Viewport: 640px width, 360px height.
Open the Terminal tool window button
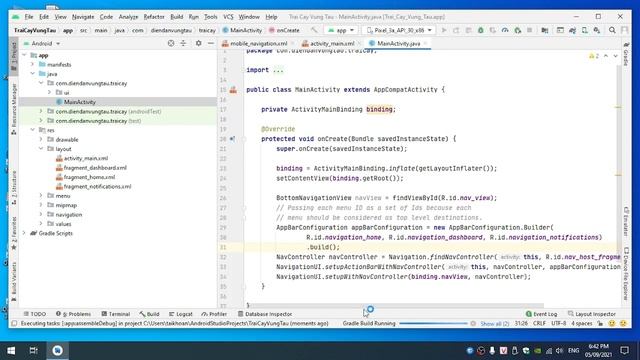(115, 314)
